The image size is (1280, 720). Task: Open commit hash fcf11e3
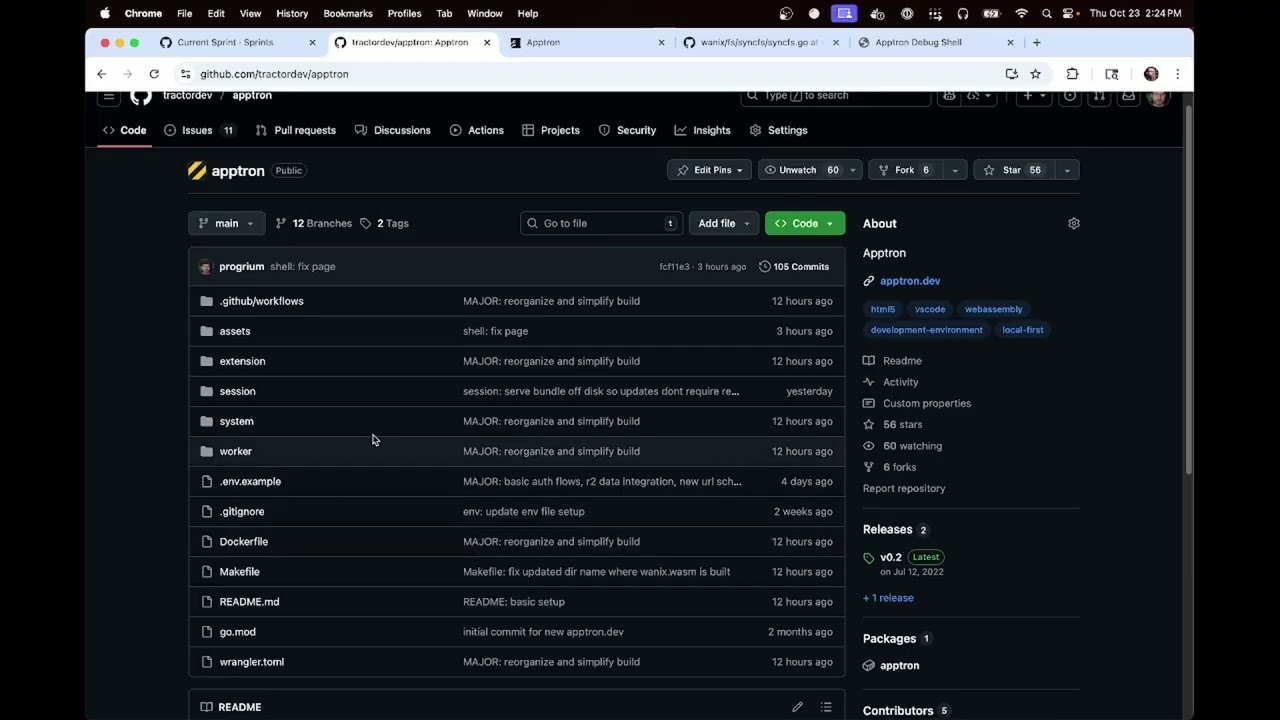click(x=674, y=267)
